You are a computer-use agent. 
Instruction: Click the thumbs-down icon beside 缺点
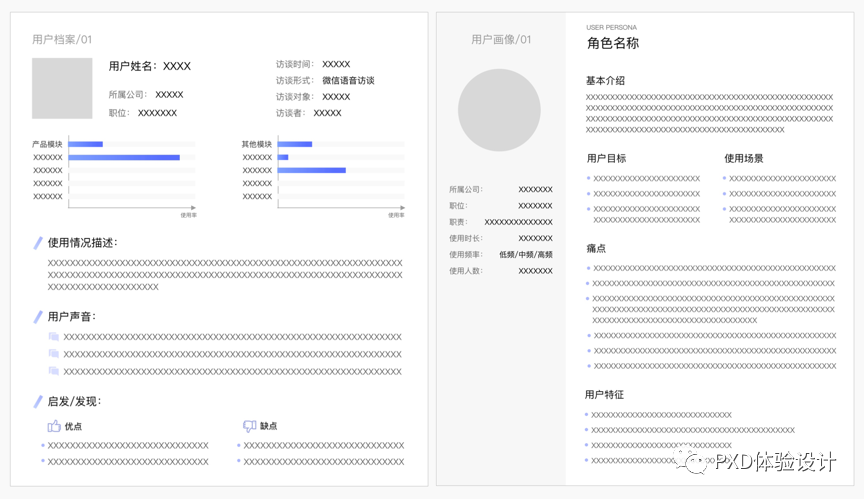(250, 426)
